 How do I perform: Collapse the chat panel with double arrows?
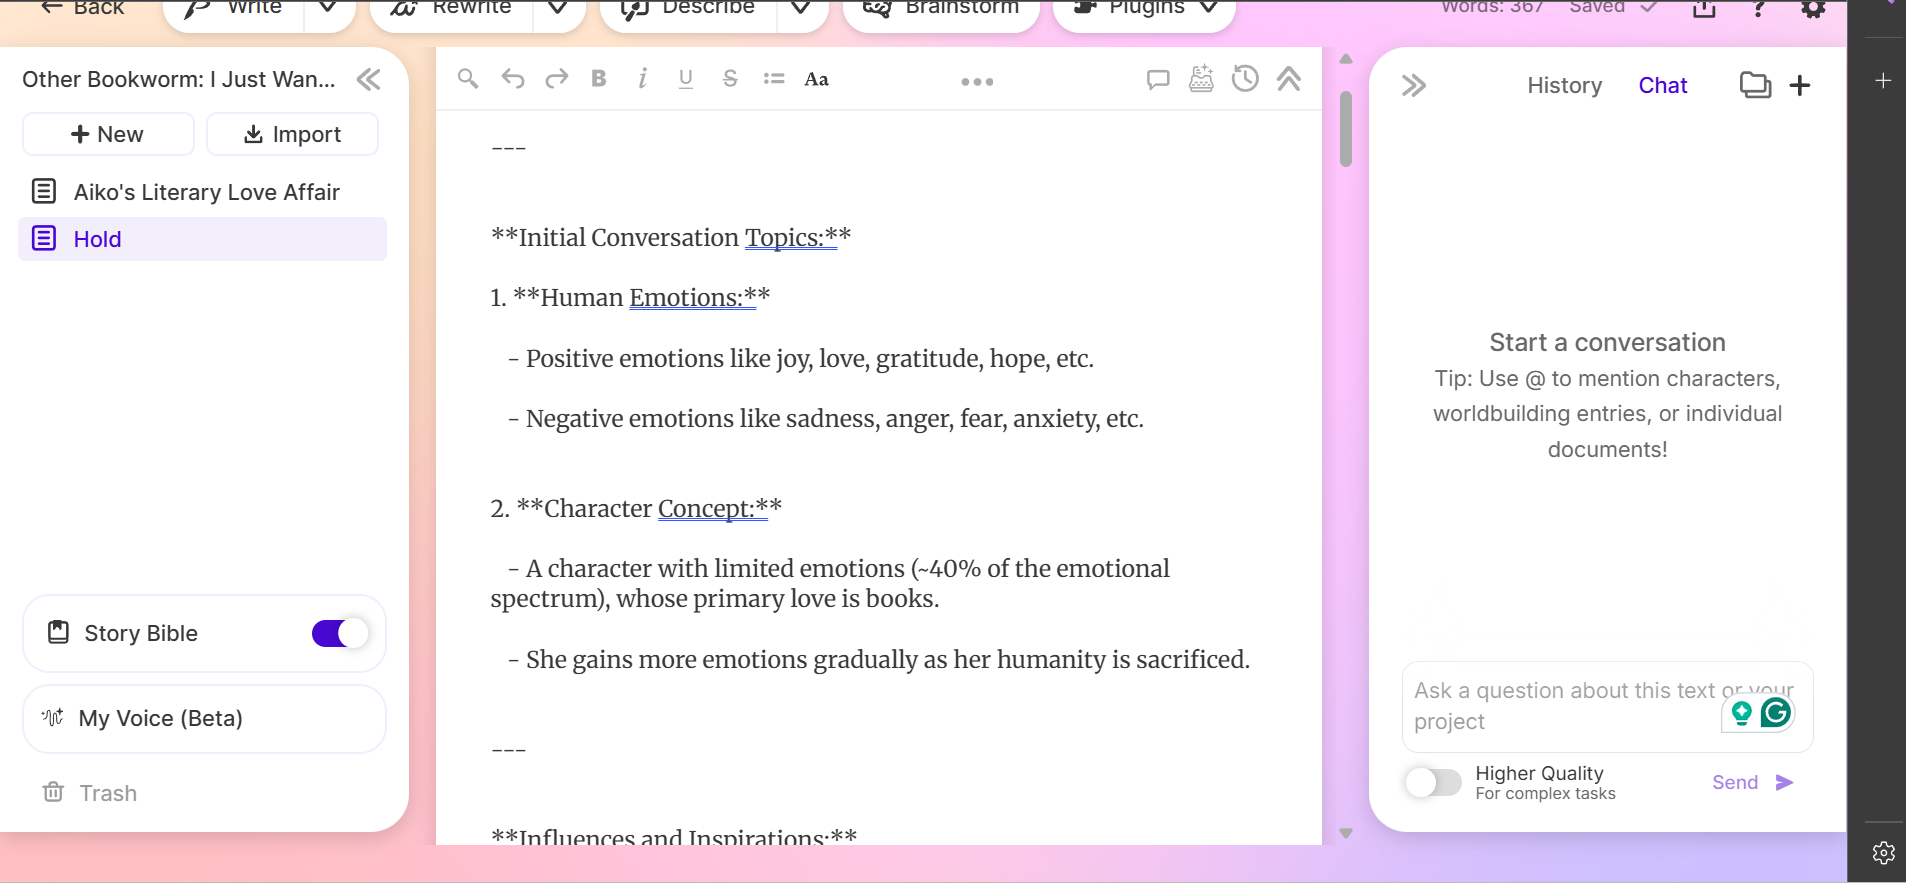[x=1413, y=86]
